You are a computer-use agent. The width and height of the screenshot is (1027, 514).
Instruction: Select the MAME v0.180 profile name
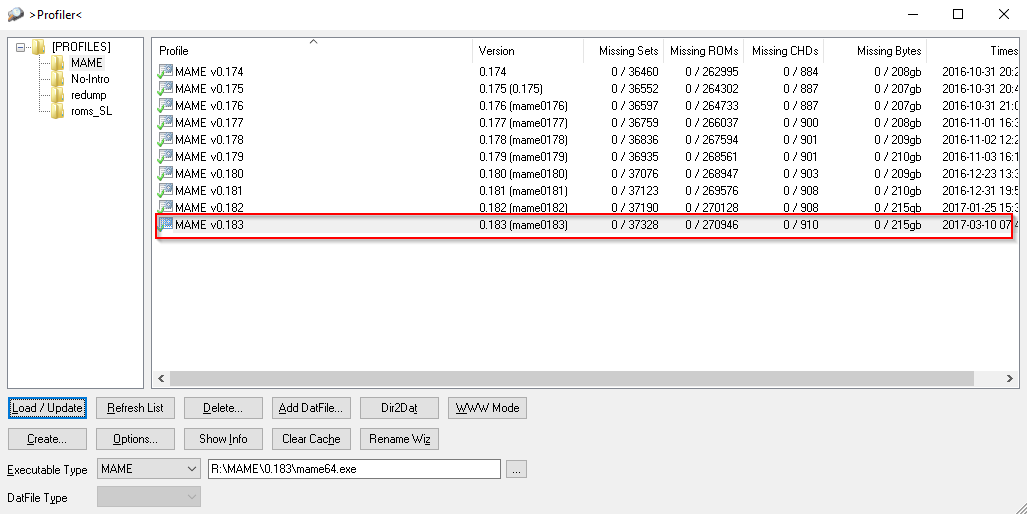coord(209,174)
